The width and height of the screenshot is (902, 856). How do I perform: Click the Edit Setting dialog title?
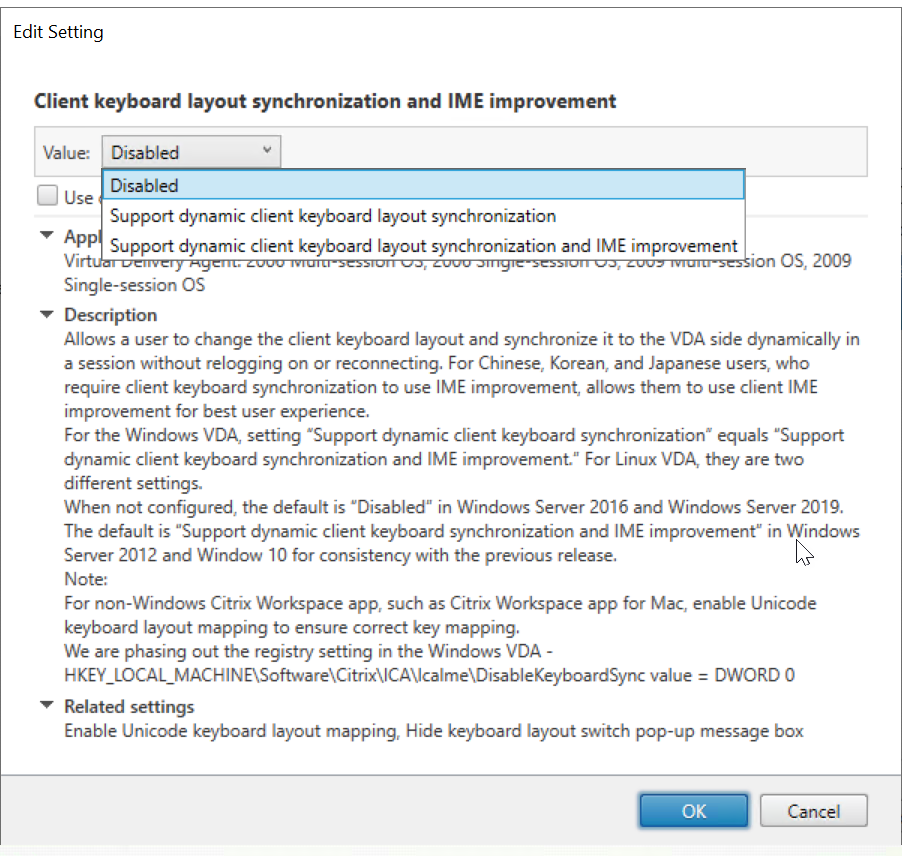pyautogui.click(x=58, y=31)
